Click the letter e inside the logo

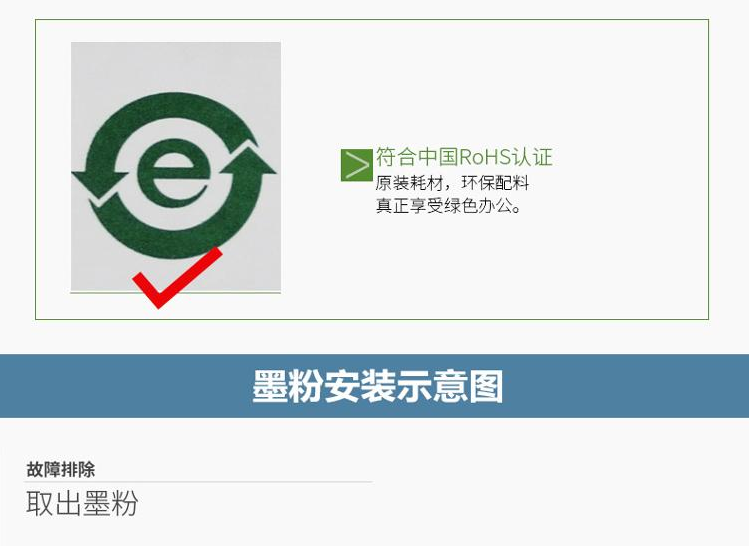click(174, 173)
